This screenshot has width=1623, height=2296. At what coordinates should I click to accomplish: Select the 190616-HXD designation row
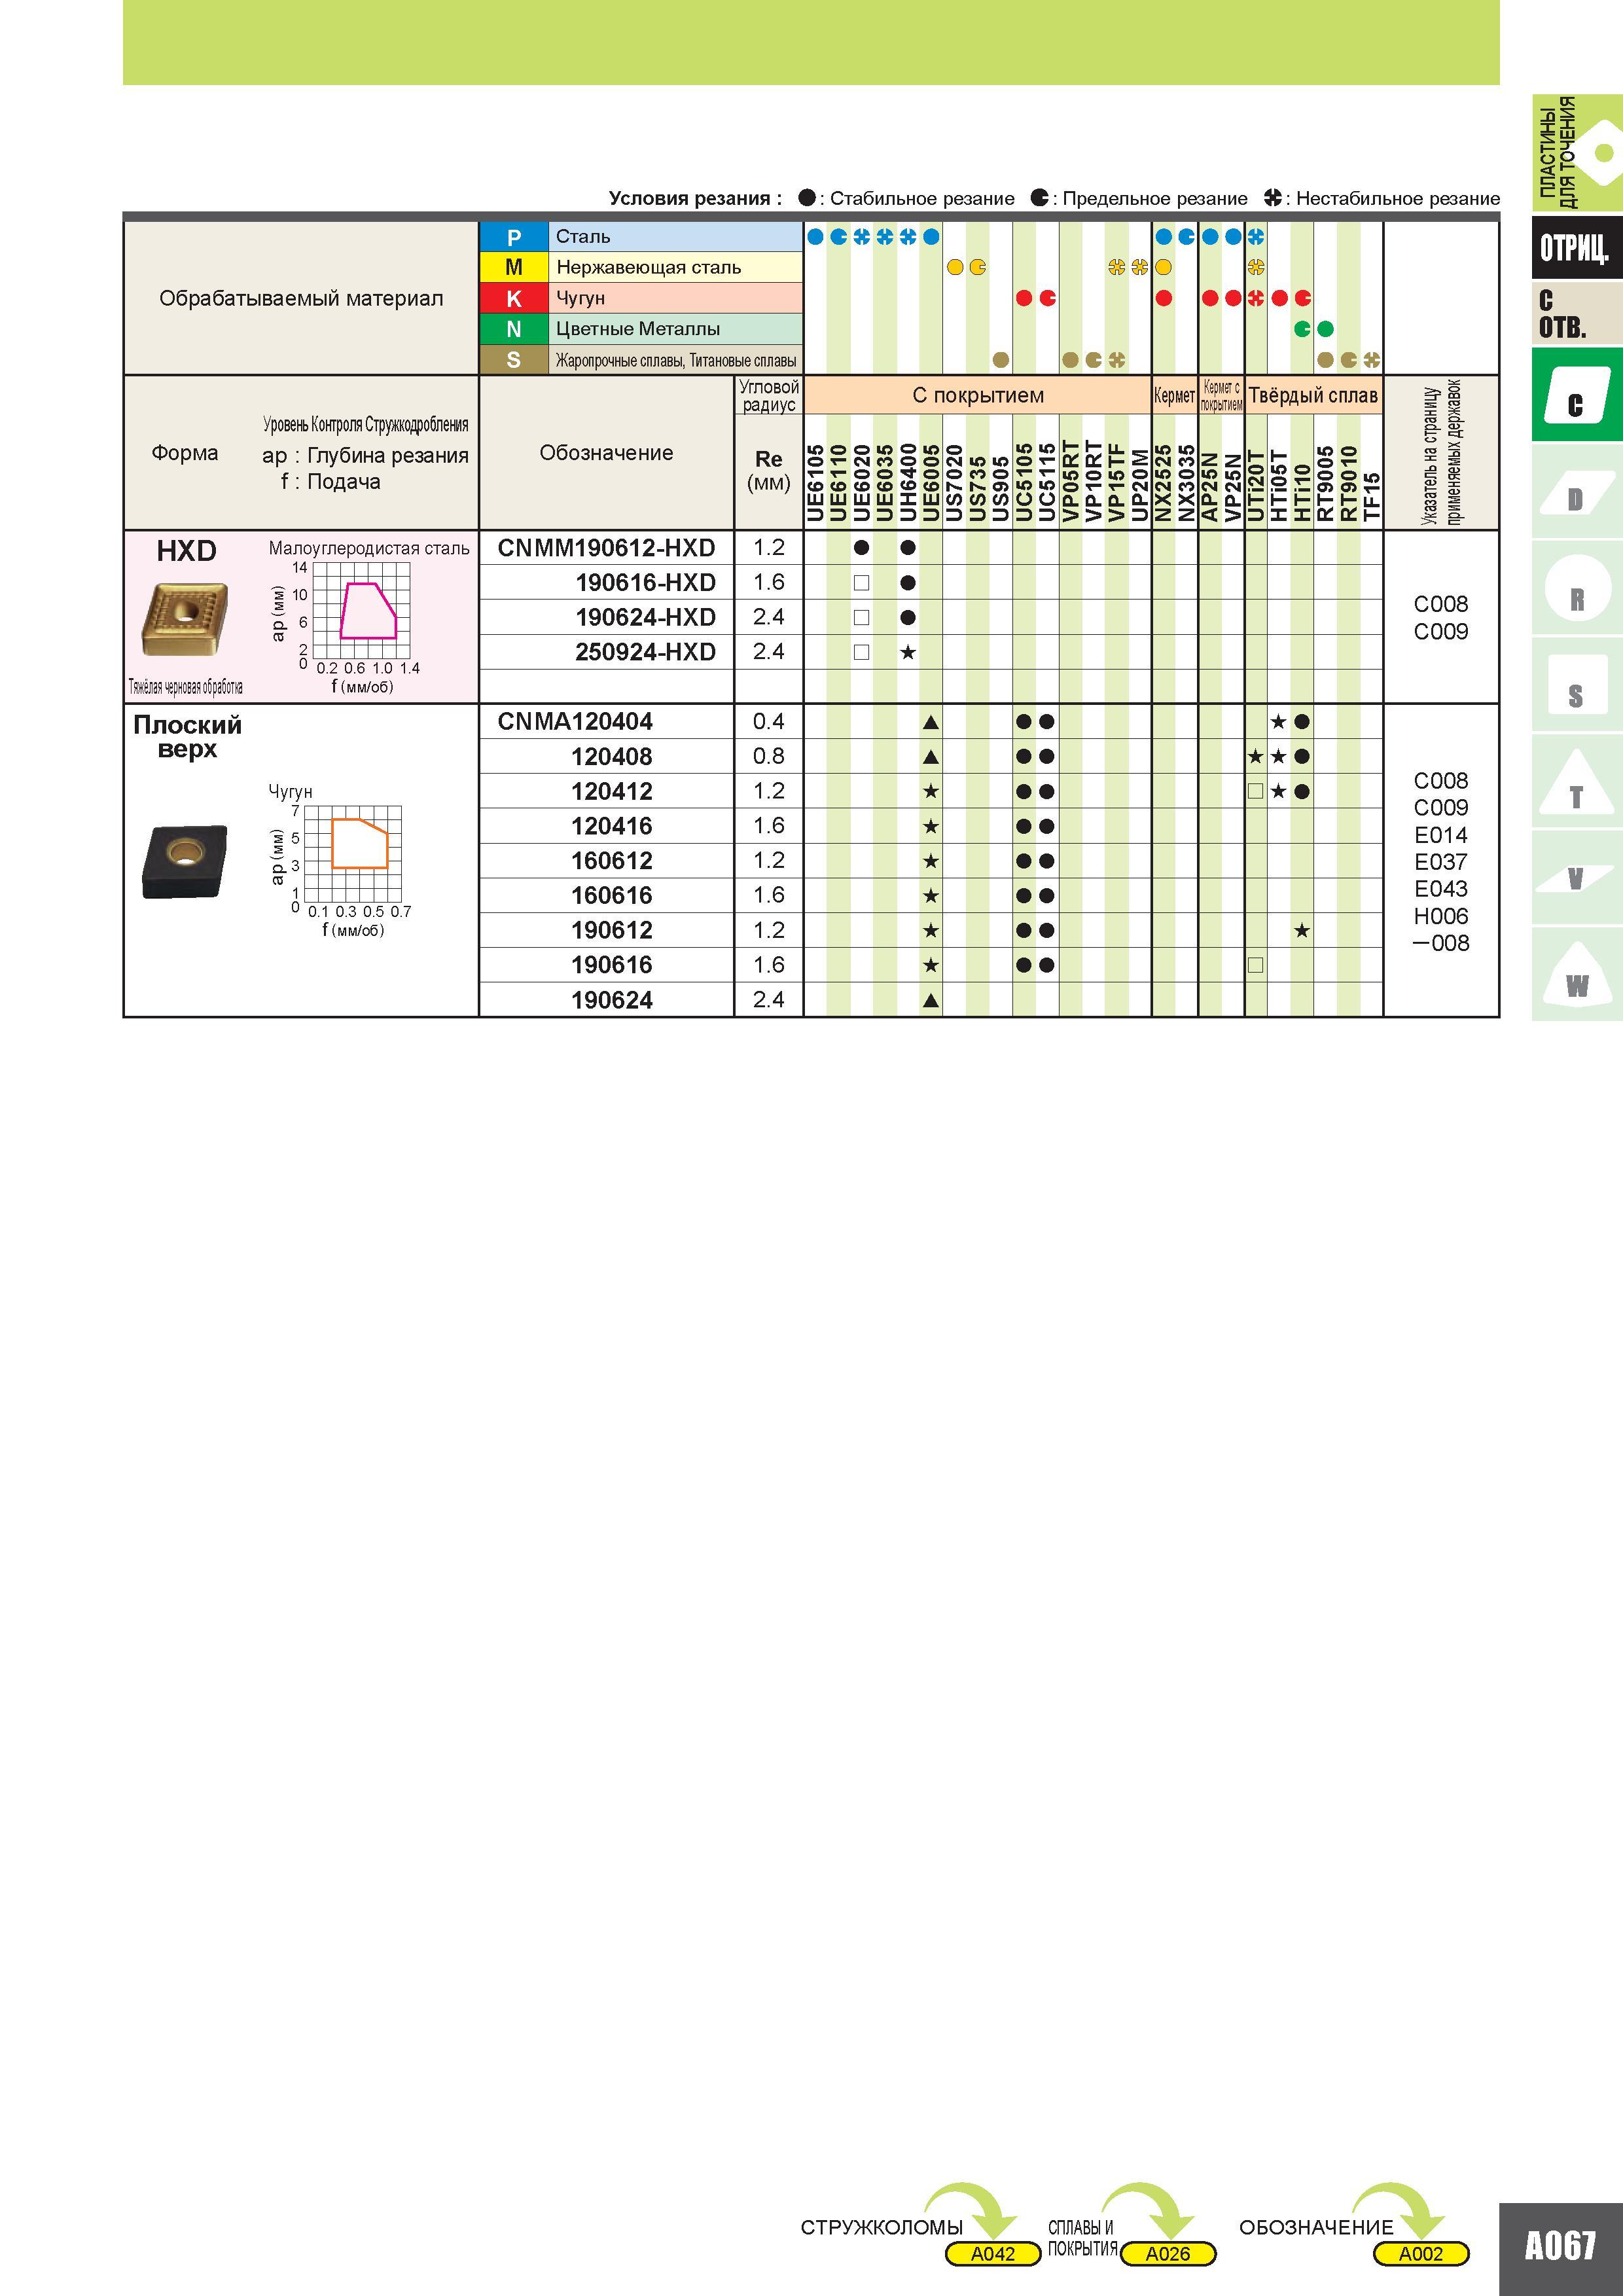[x=645, y=583]
